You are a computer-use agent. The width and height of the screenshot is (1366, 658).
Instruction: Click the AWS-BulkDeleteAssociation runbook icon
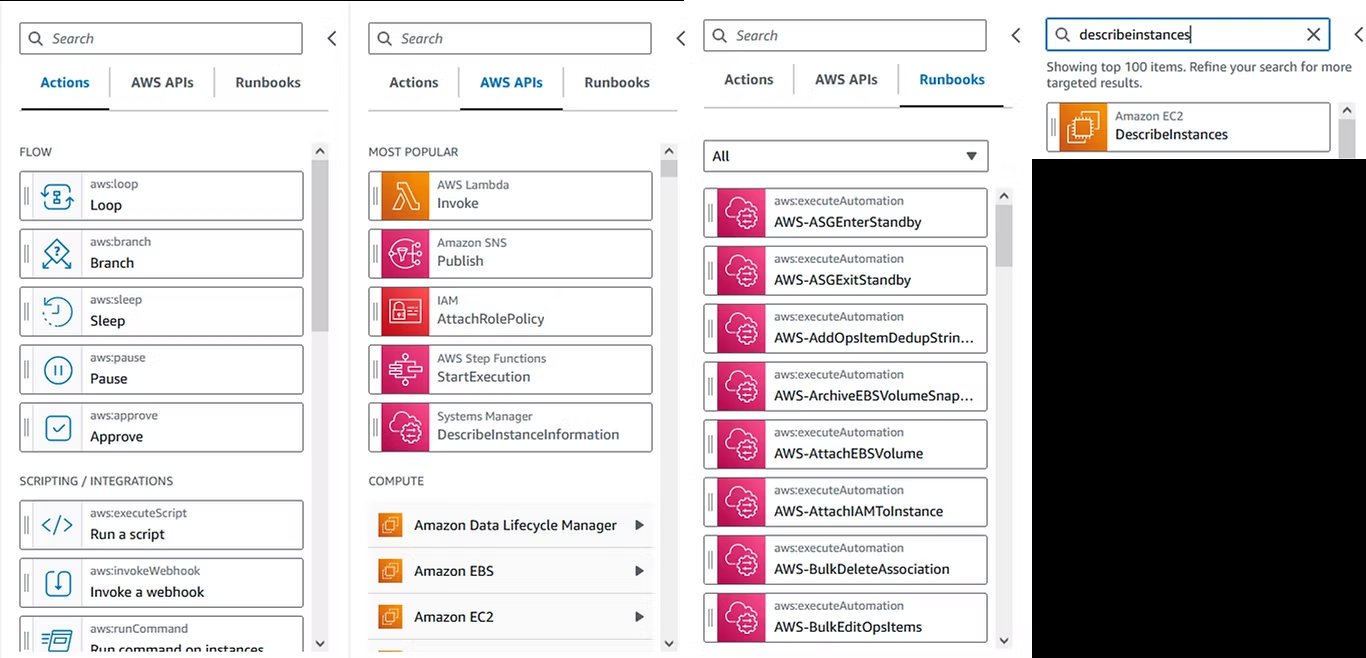[x=741, y=561]
